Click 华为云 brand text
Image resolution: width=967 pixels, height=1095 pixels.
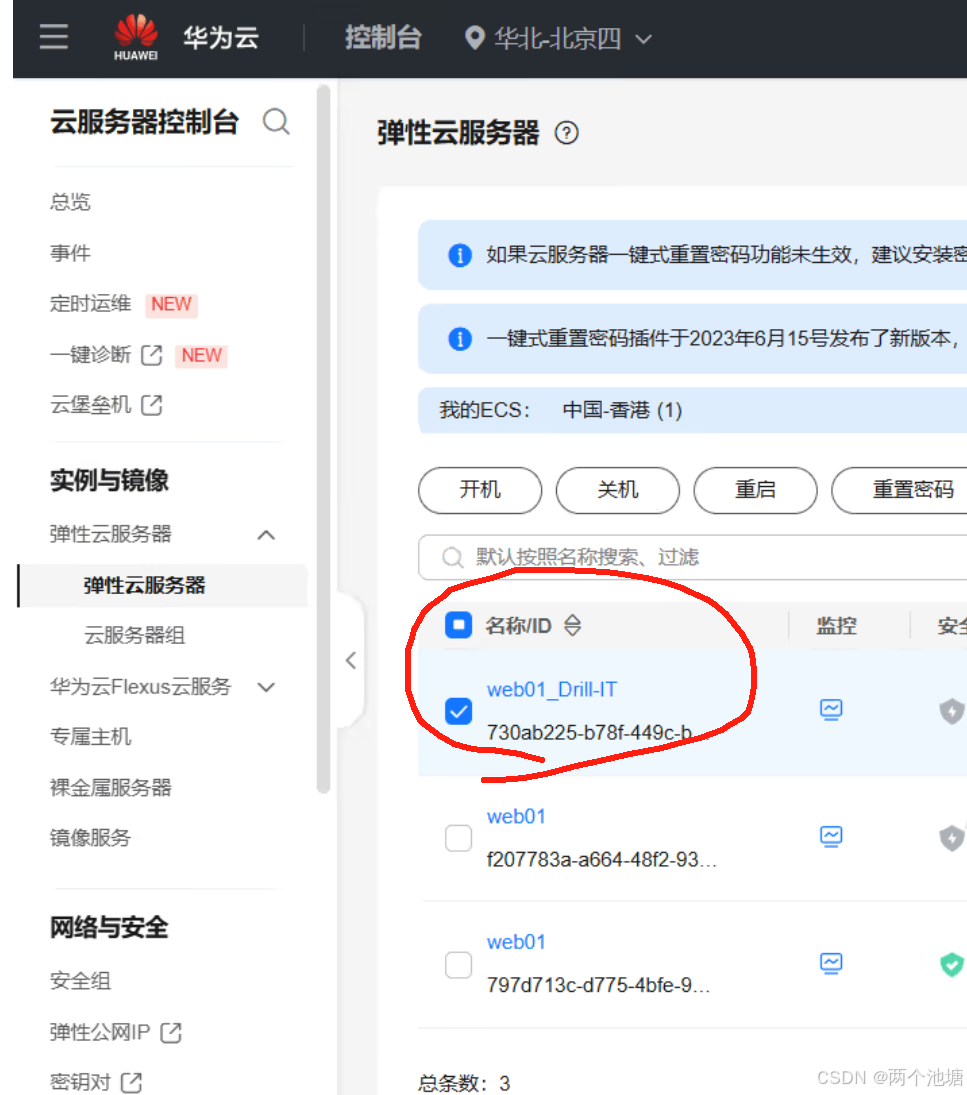pyautogui.click(x=221, y=38)
